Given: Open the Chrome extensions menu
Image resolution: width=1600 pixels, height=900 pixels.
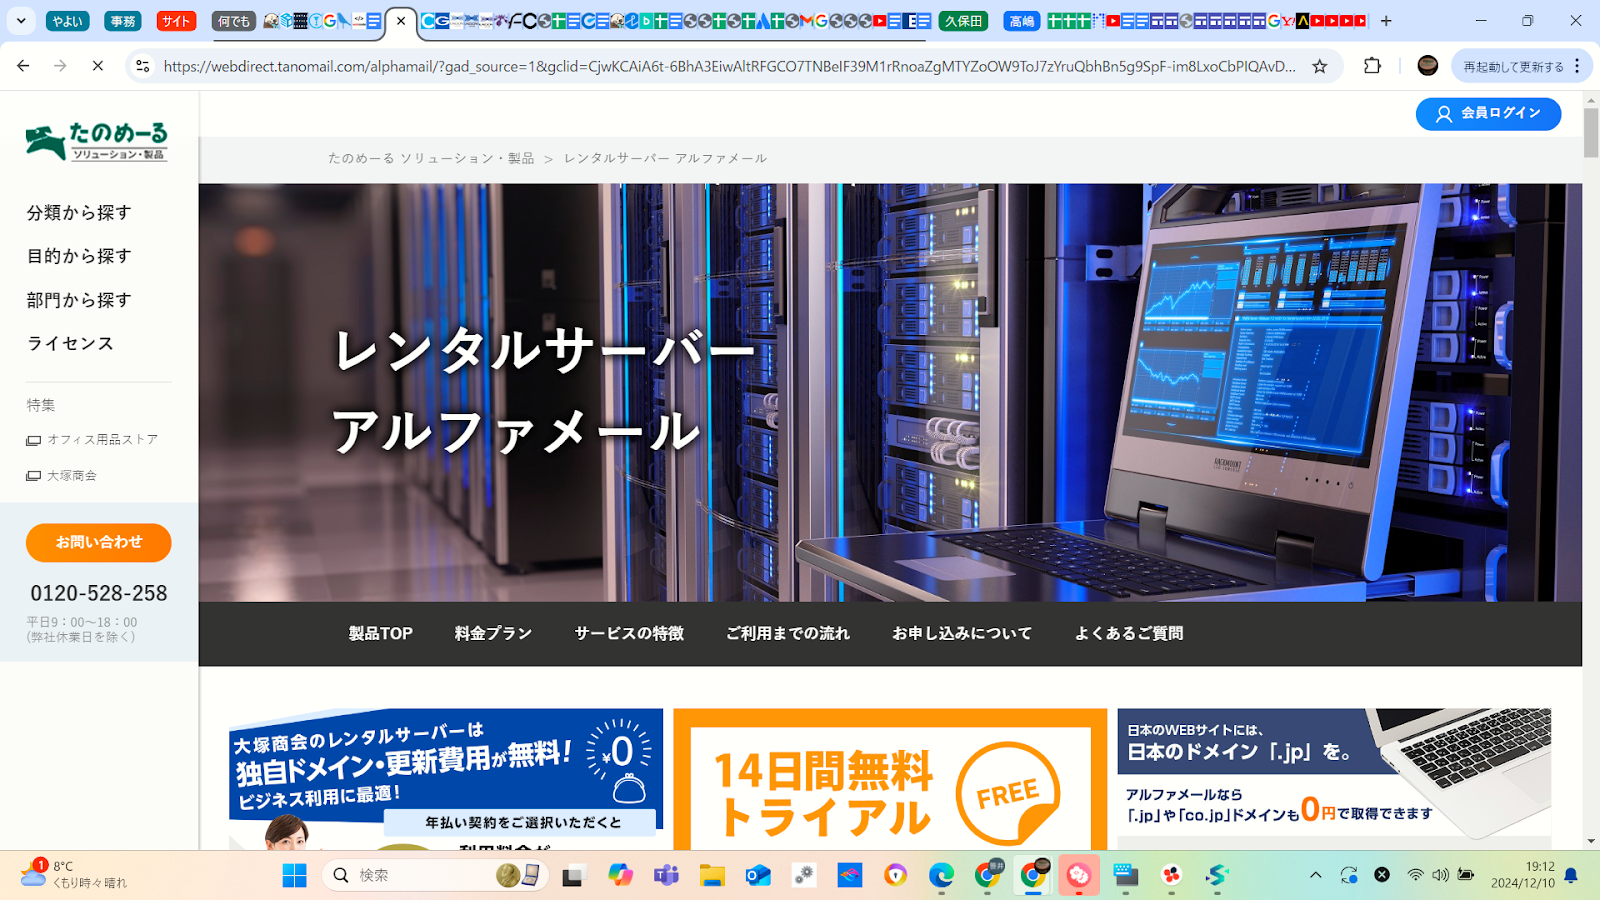Looking at the screenshot, I should coord(1372,66).
